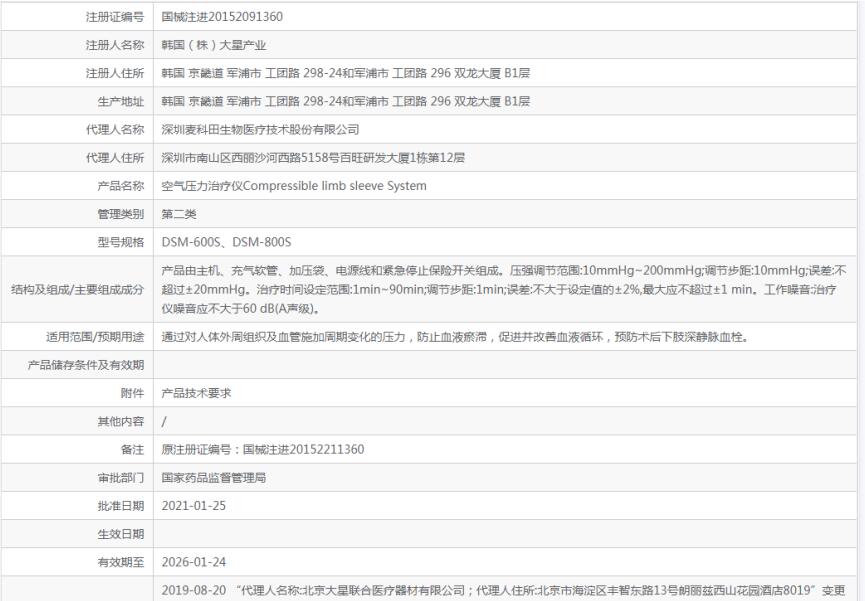Select the 产品名称 label
Image resolution: width=865 pixels, height=601 pixels.
click(121, 185)
